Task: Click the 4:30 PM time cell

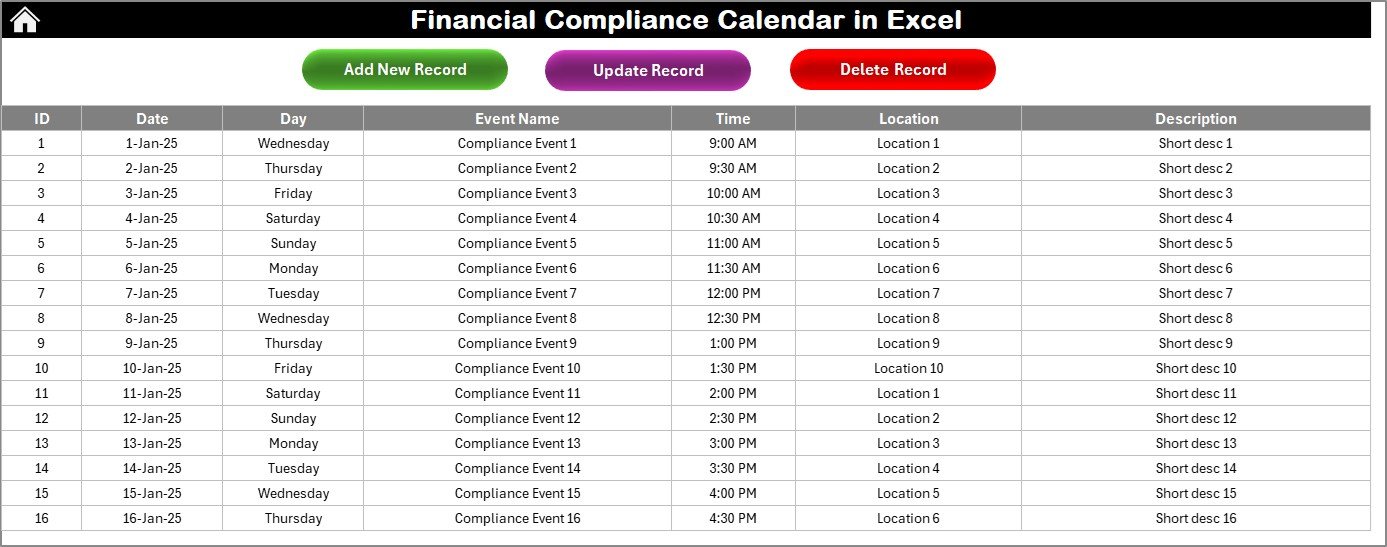Action: point(733,518)
